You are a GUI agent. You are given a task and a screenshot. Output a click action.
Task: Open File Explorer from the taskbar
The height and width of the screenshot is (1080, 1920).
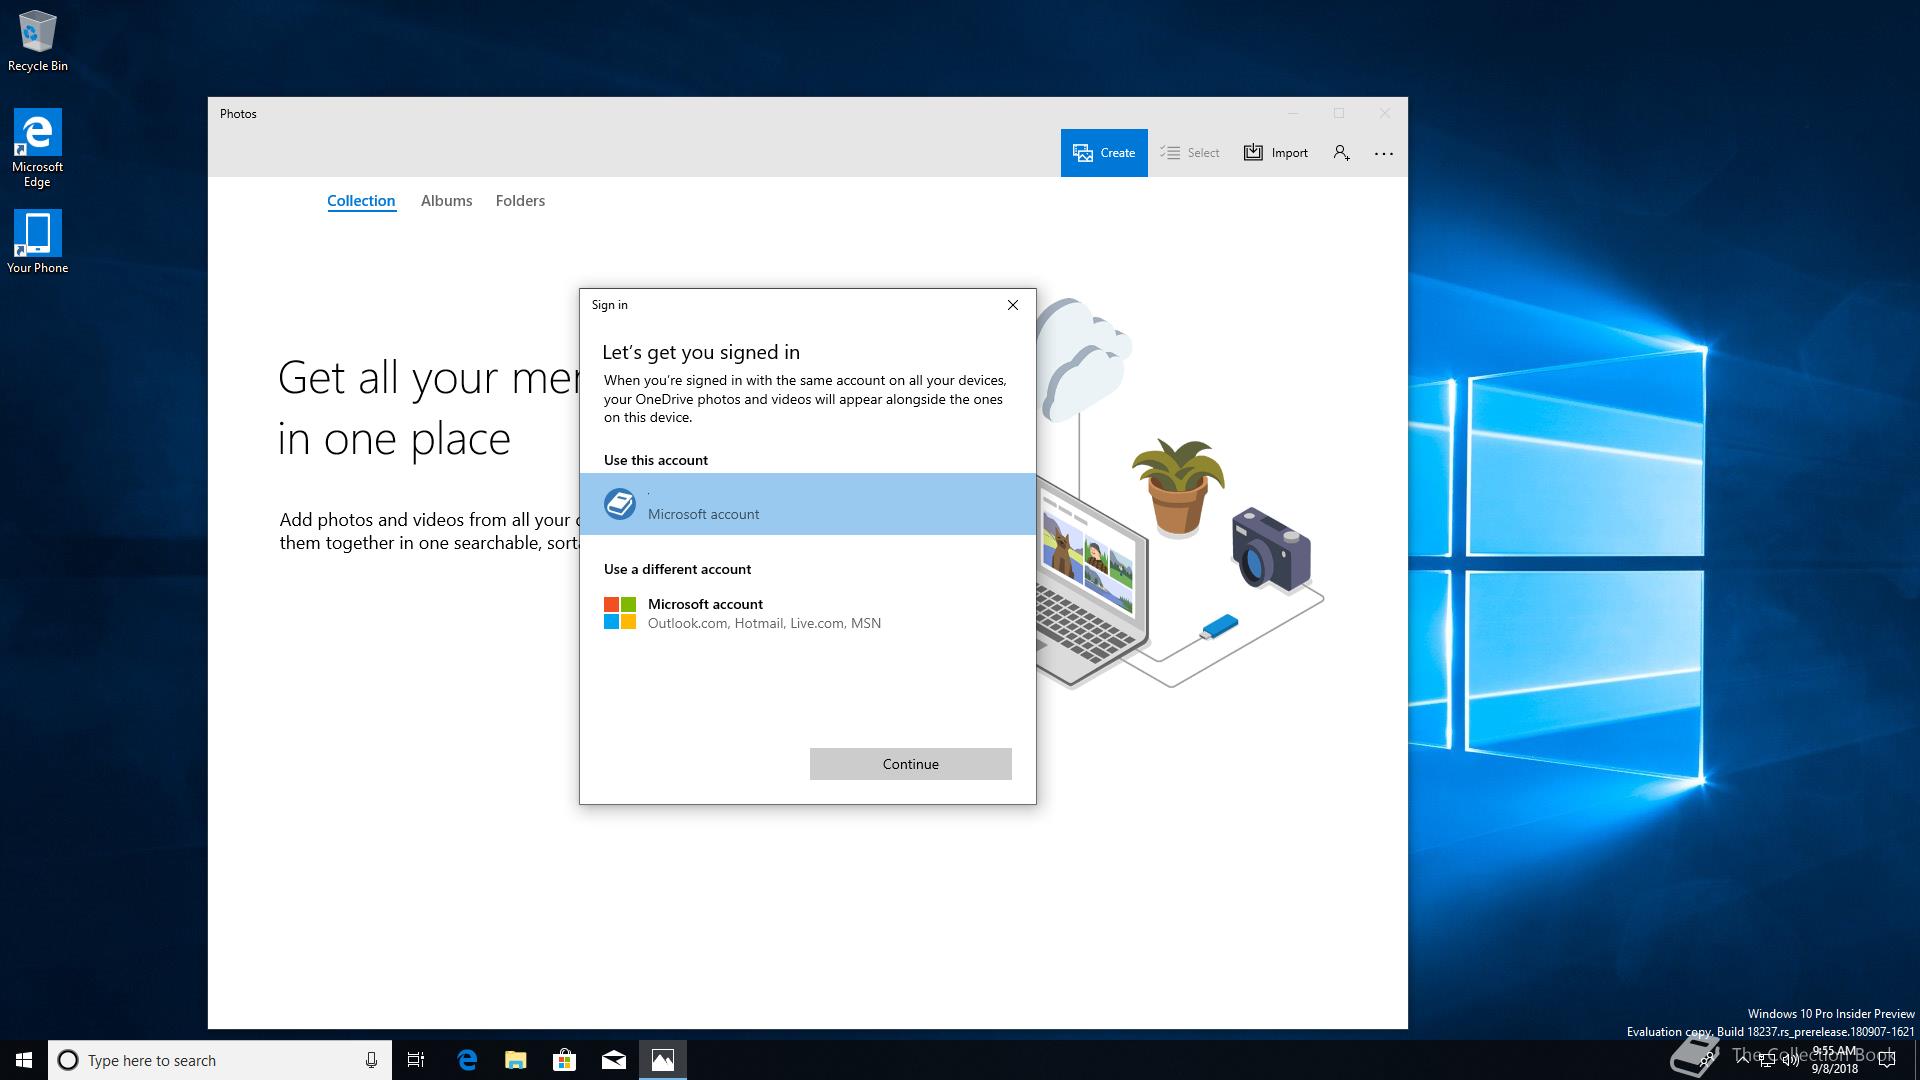516,1060
